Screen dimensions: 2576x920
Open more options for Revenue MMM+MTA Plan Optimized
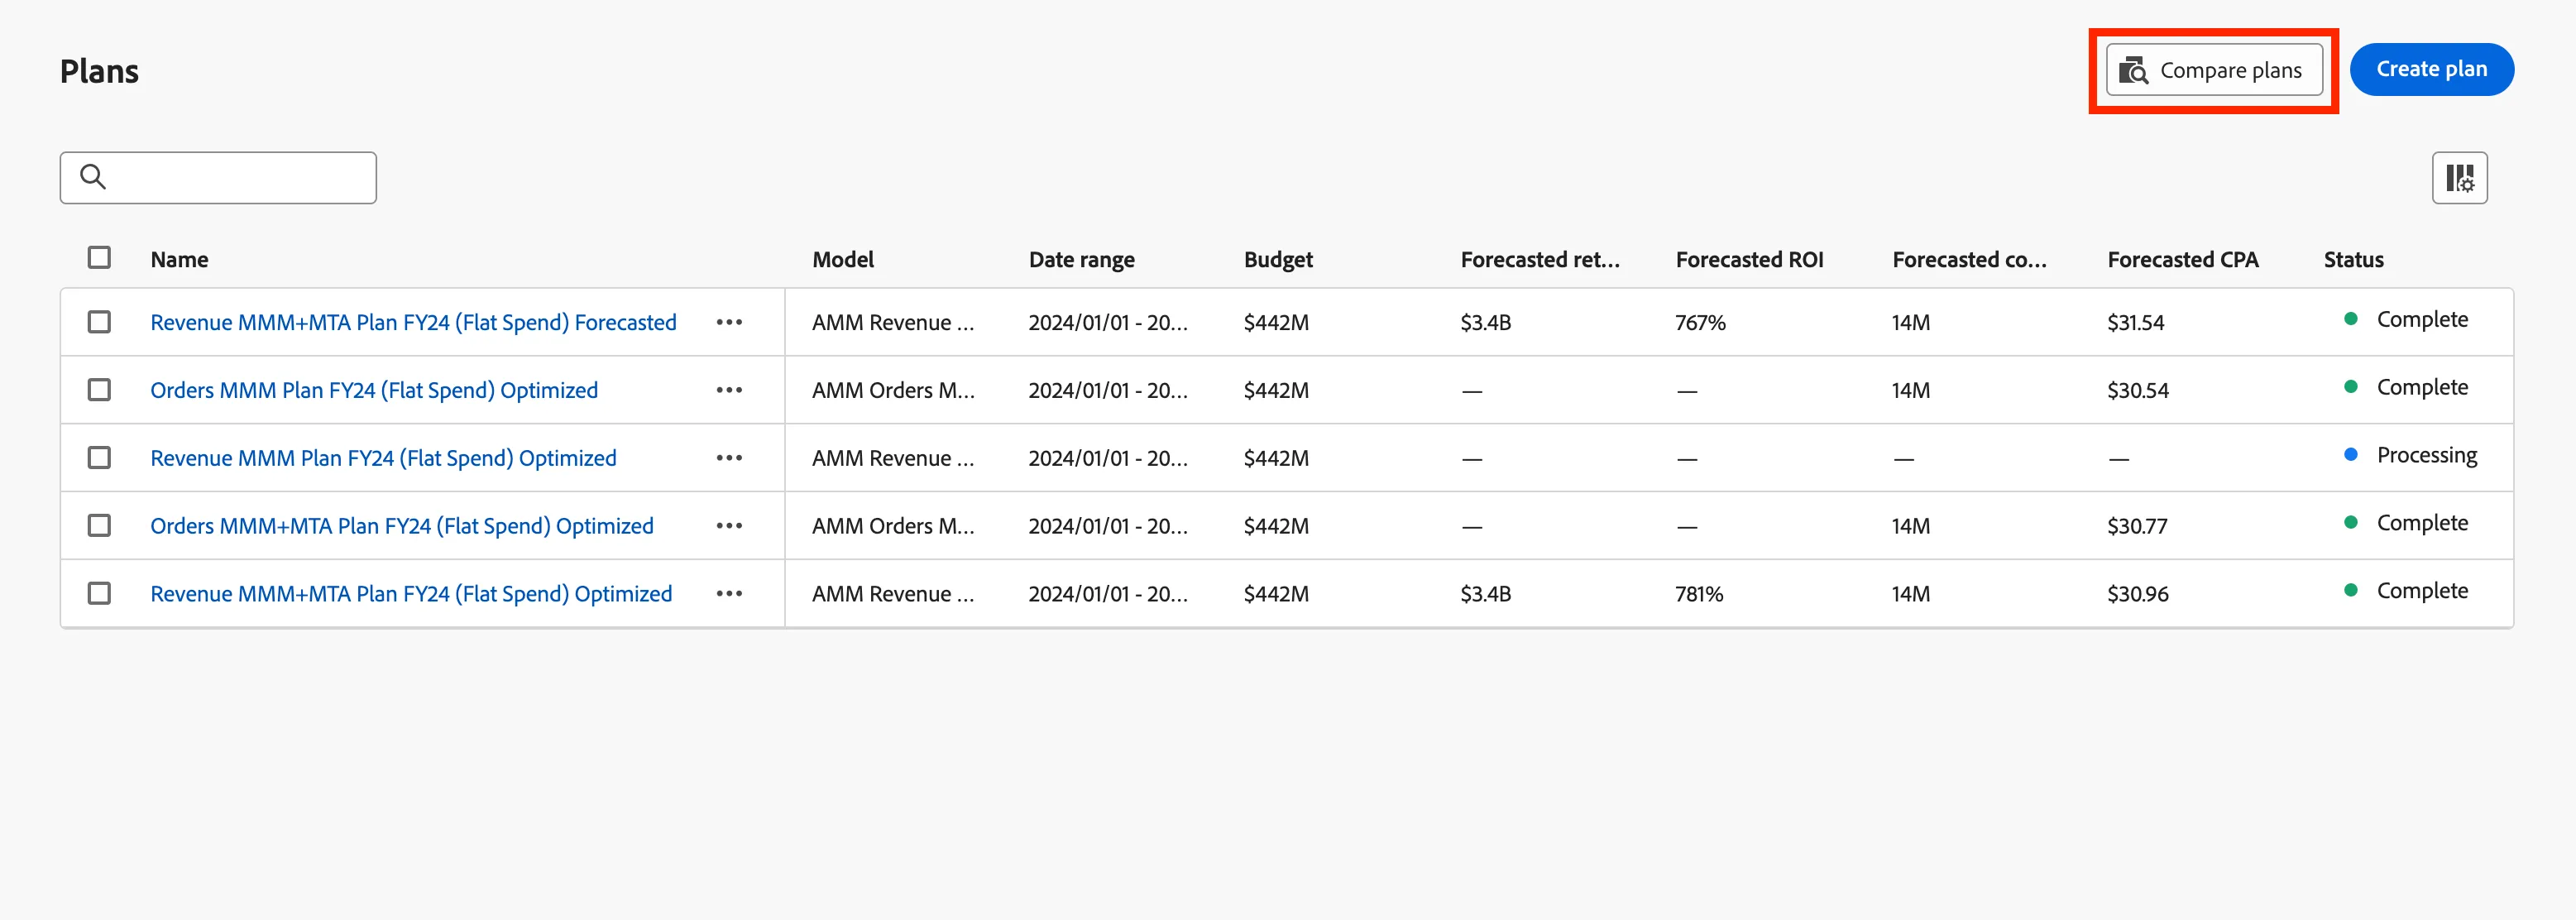click(x=729, y=594)
